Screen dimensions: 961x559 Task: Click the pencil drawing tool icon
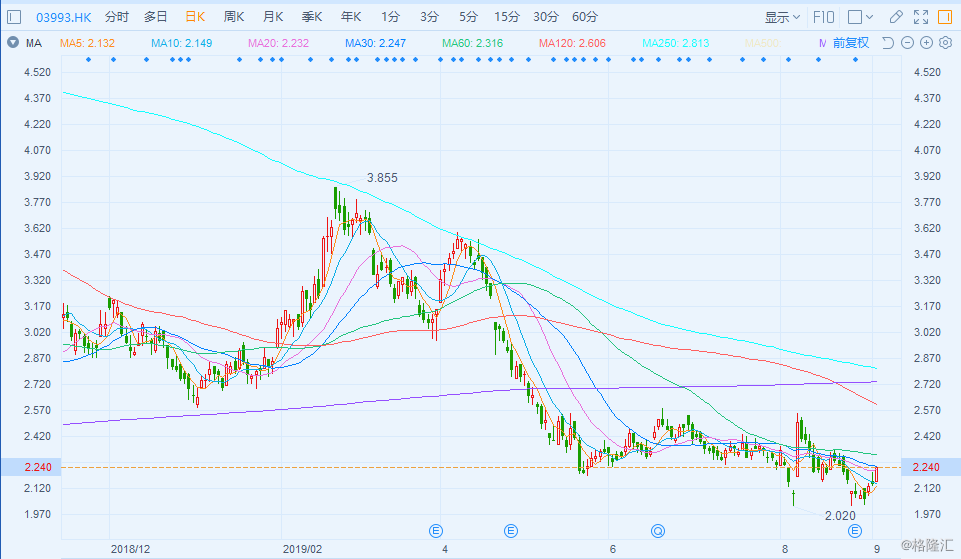click(897, 17)
